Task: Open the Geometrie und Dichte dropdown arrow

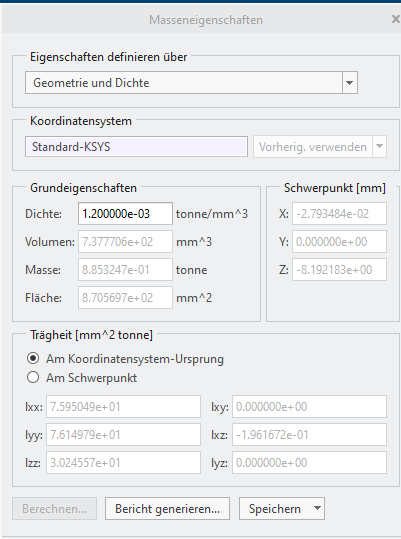Action: [x=349, y=82]
